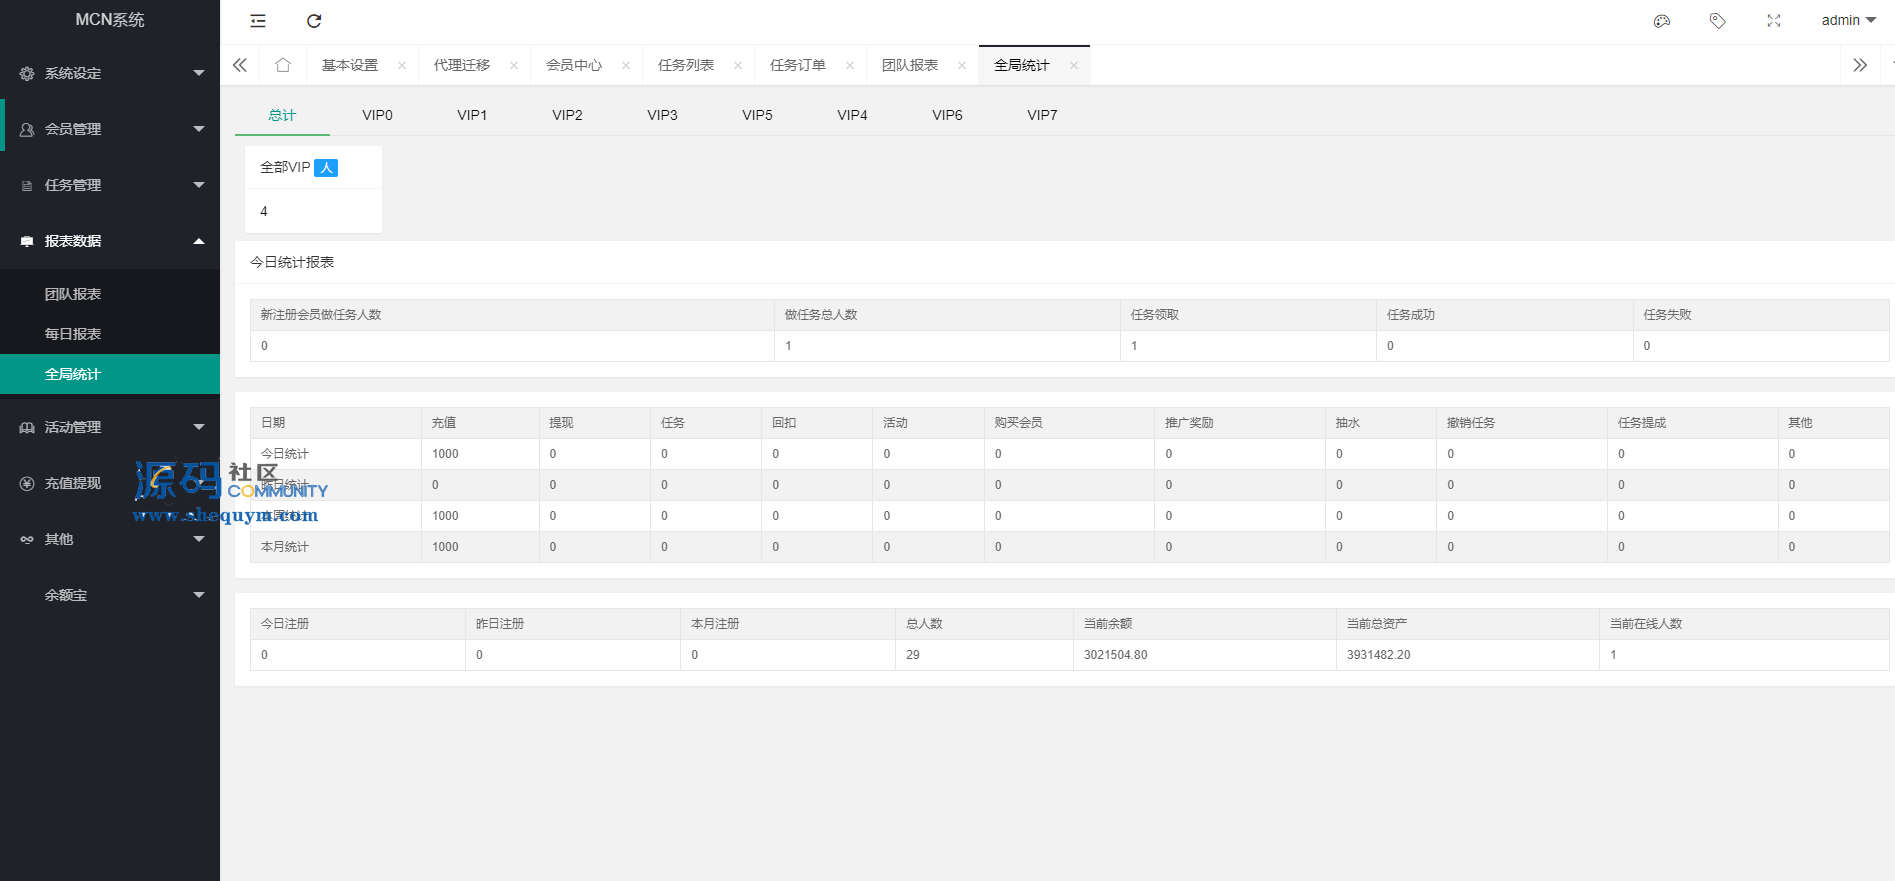
Task: Switch to the 团队报表 tab
Action: point(910,65)
